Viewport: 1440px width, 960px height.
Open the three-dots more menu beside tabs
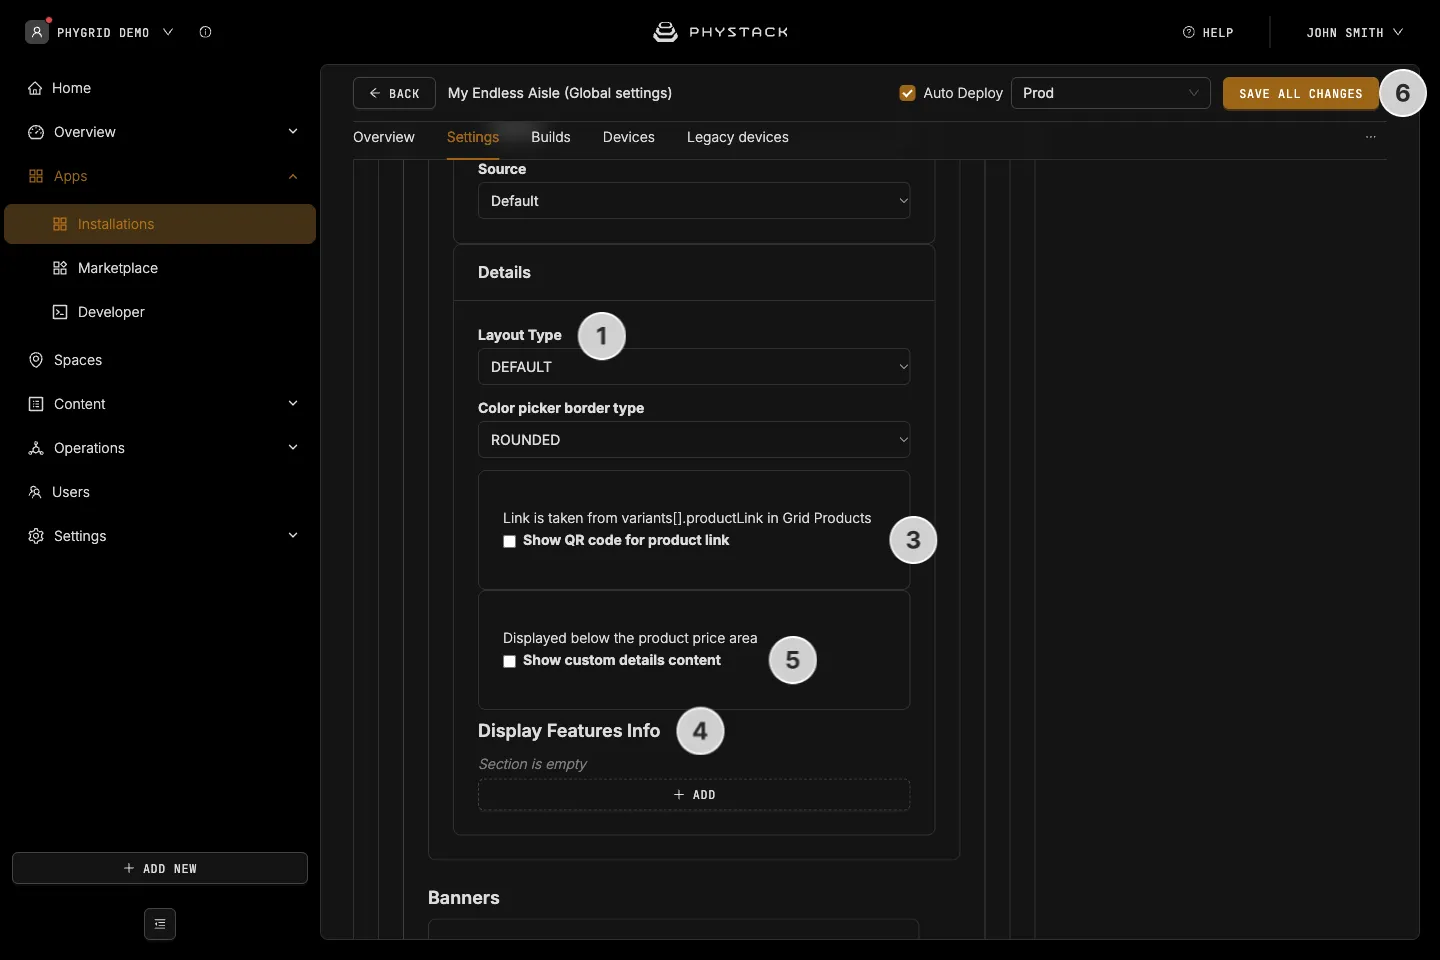1371,137
